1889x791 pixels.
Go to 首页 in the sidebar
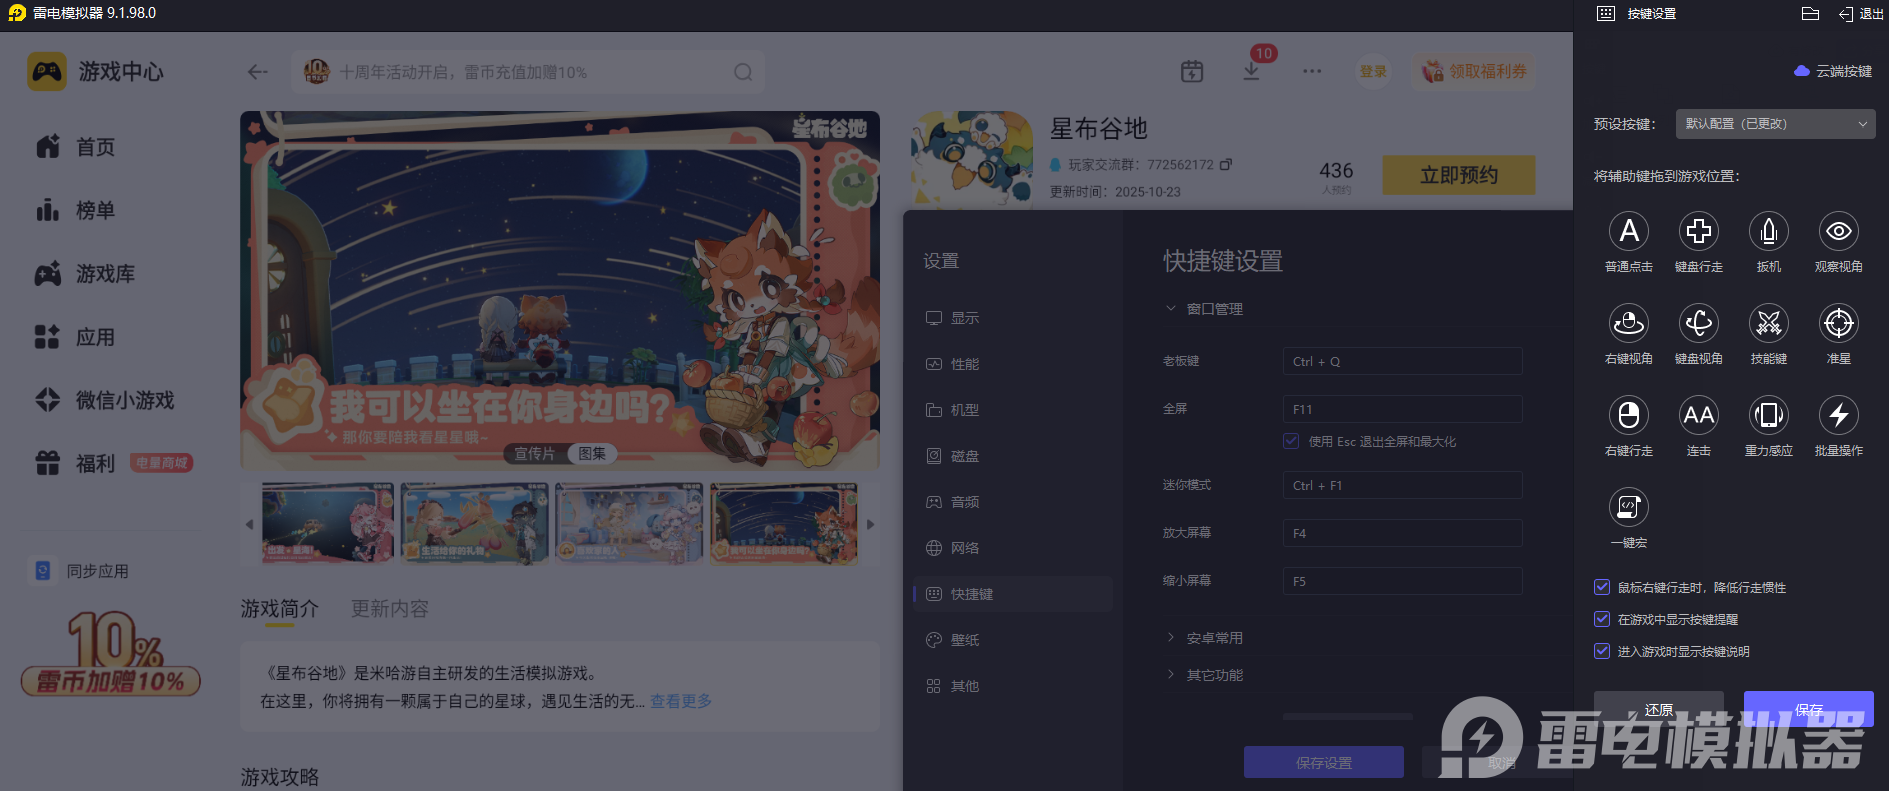coord(76,147)
